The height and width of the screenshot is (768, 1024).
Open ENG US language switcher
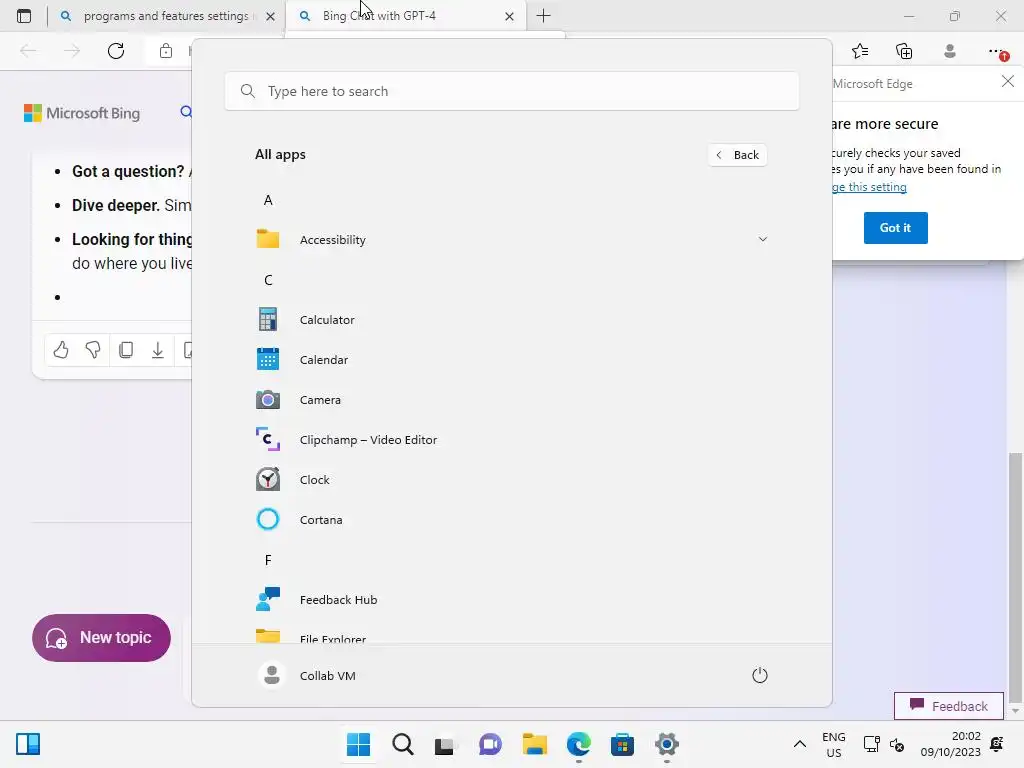[834, 744]
